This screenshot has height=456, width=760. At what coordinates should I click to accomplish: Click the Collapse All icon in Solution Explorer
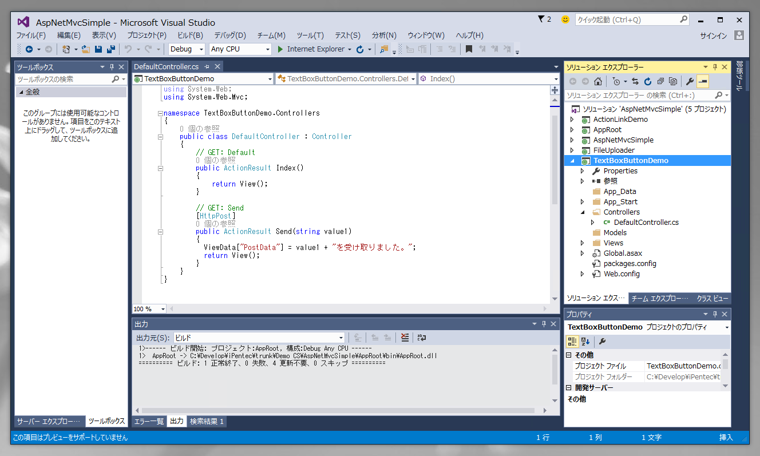[660, 81]
